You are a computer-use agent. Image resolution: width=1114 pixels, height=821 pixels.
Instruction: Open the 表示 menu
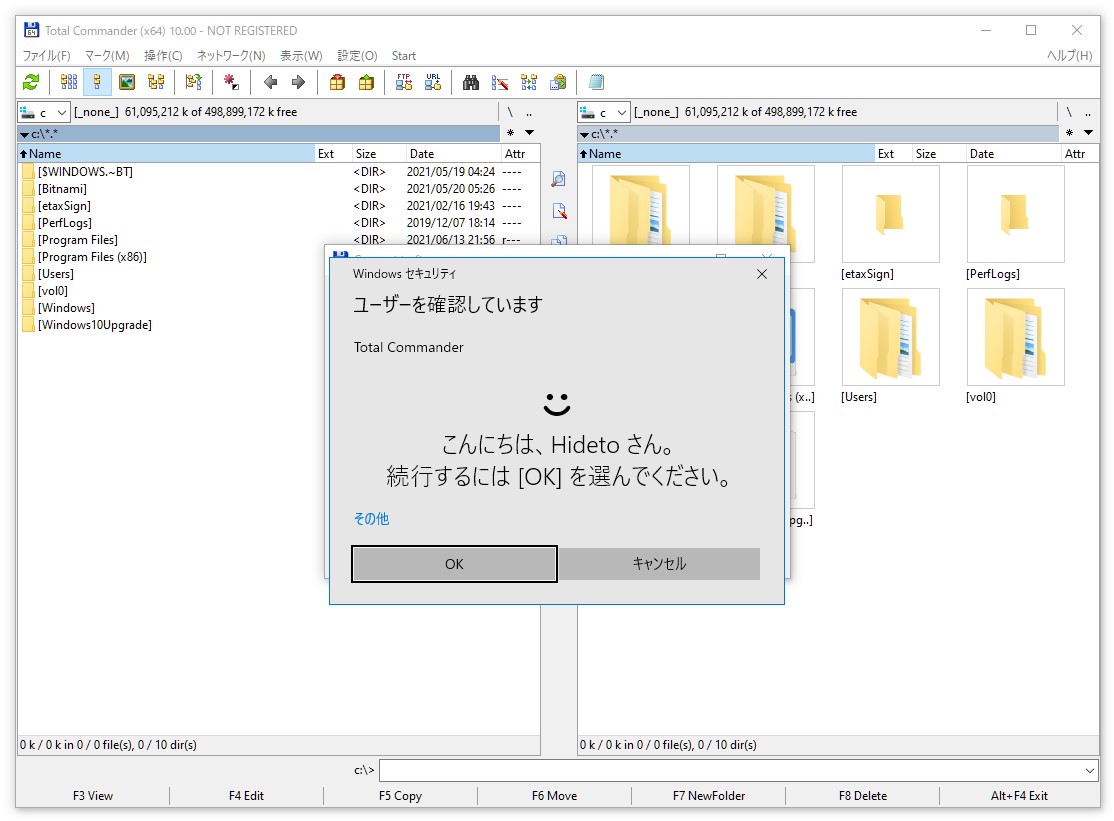pyautogui.click(x=299, y=56)
